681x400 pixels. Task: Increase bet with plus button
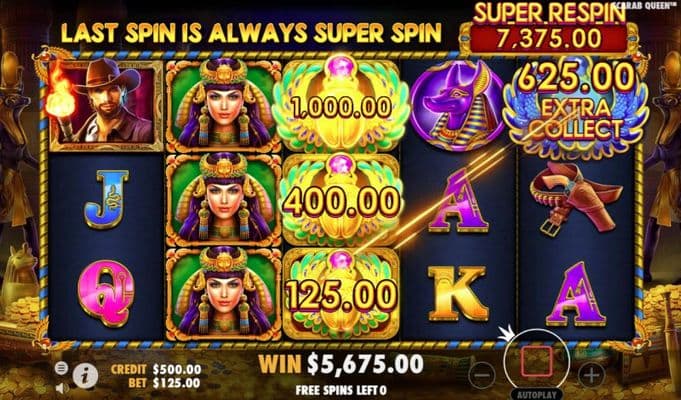591,374
